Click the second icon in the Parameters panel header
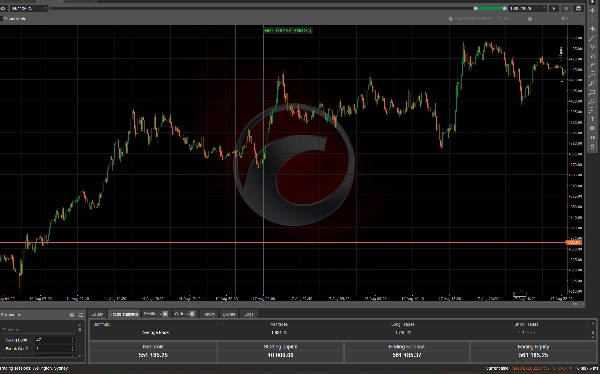This screenshot has height=374, width=600. coord(81,315)
